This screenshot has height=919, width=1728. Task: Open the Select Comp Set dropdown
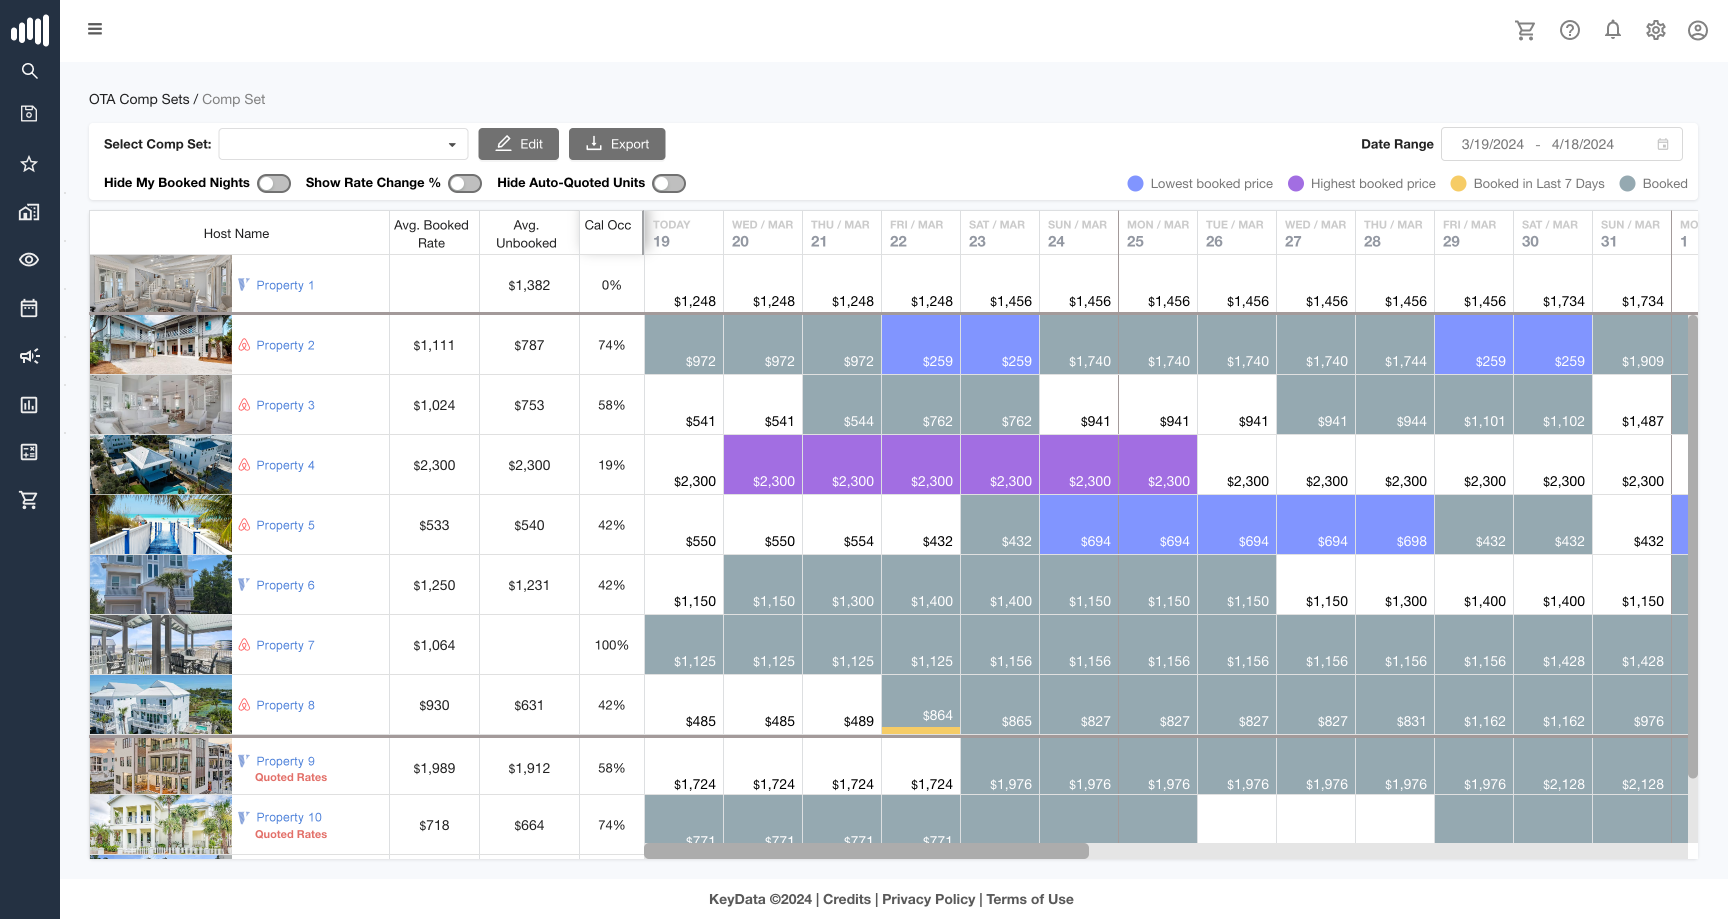(x=343, y=143)
